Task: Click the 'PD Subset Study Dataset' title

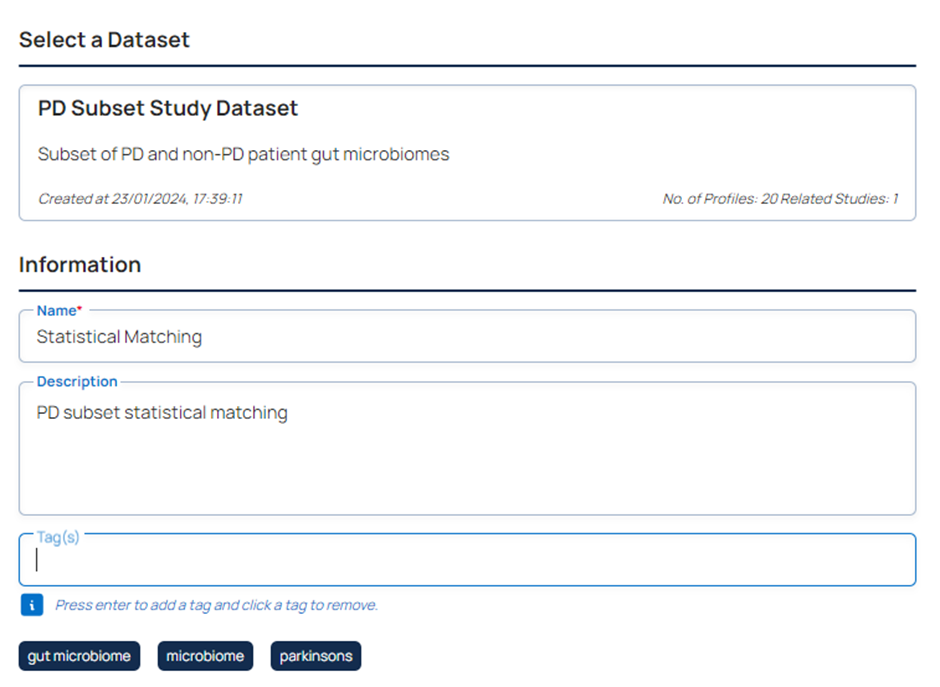Action: [x=168, y=109]
